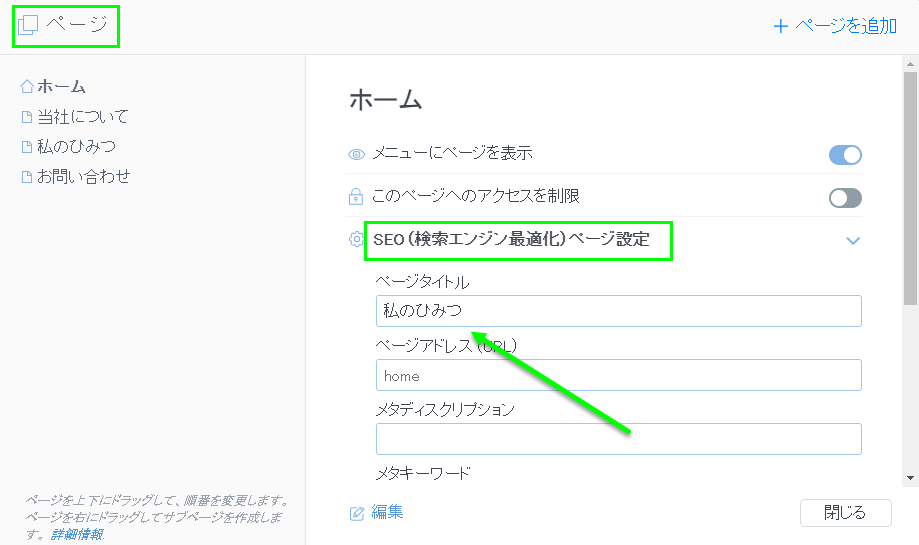Click the 閉じる button
This screenshot has width=919, height=545.
[846, 513]
